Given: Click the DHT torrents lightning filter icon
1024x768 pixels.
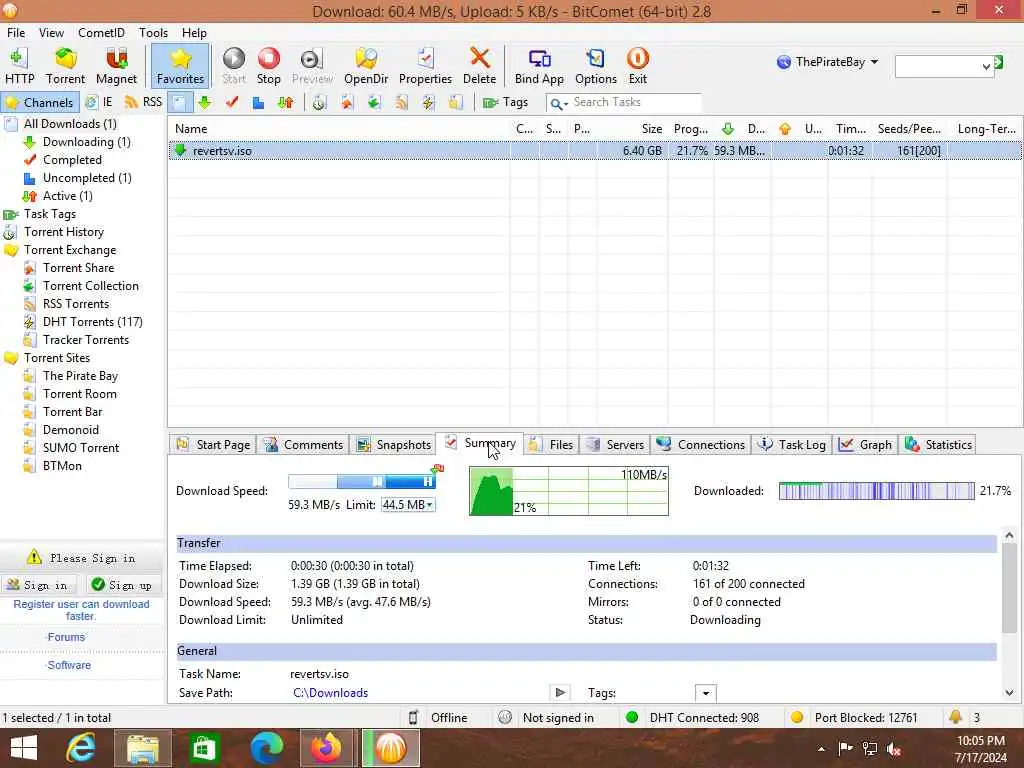Looking at the screenshot, I should click(x=428, y=103).
